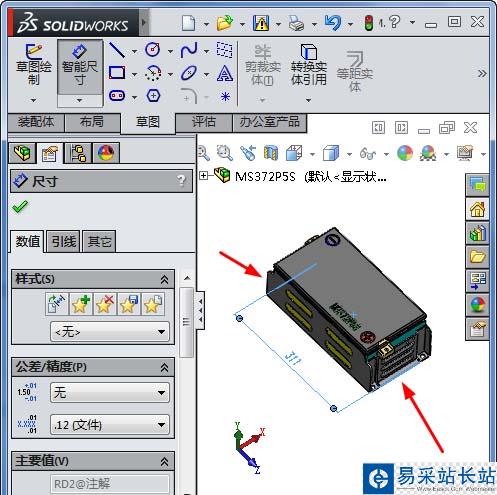Viewport: 497px width, 495px height.
Task: Click Zoom to Fit magnifier icon
Action: (x=203, y=153)
